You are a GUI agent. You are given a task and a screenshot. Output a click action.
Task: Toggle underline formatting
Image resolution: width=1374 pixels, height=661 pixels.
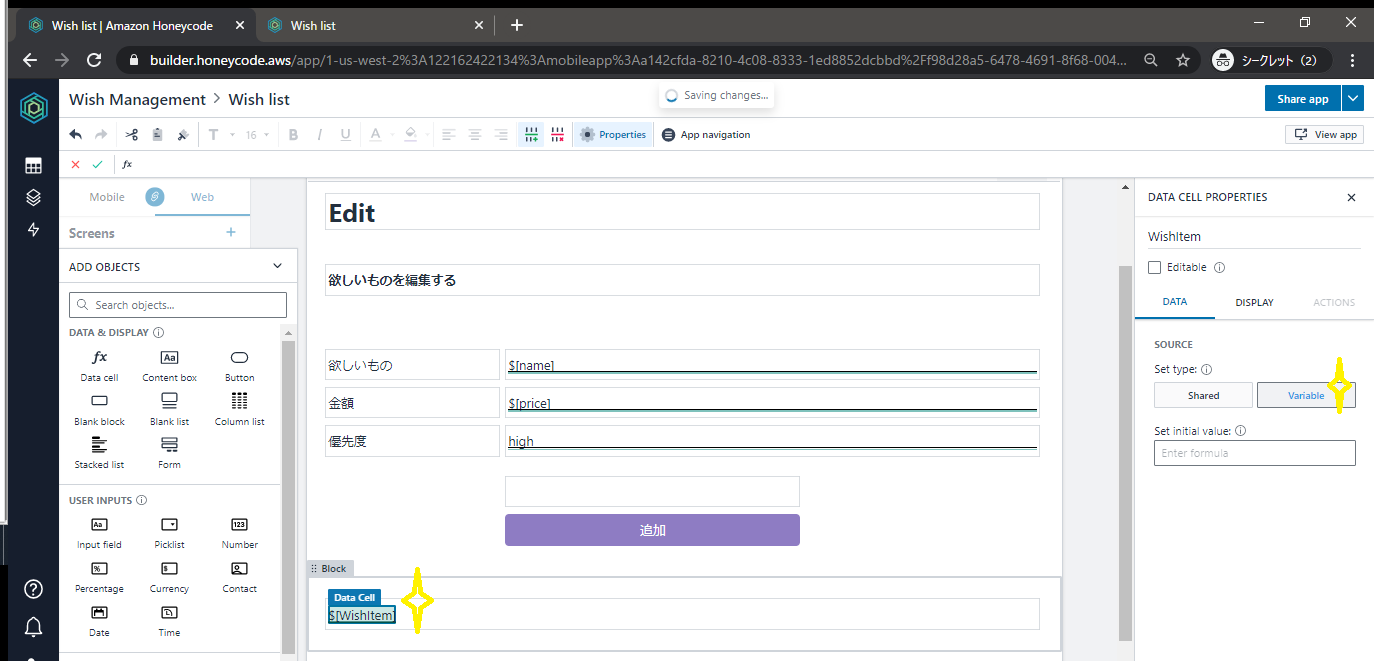(x=346, y=134)
